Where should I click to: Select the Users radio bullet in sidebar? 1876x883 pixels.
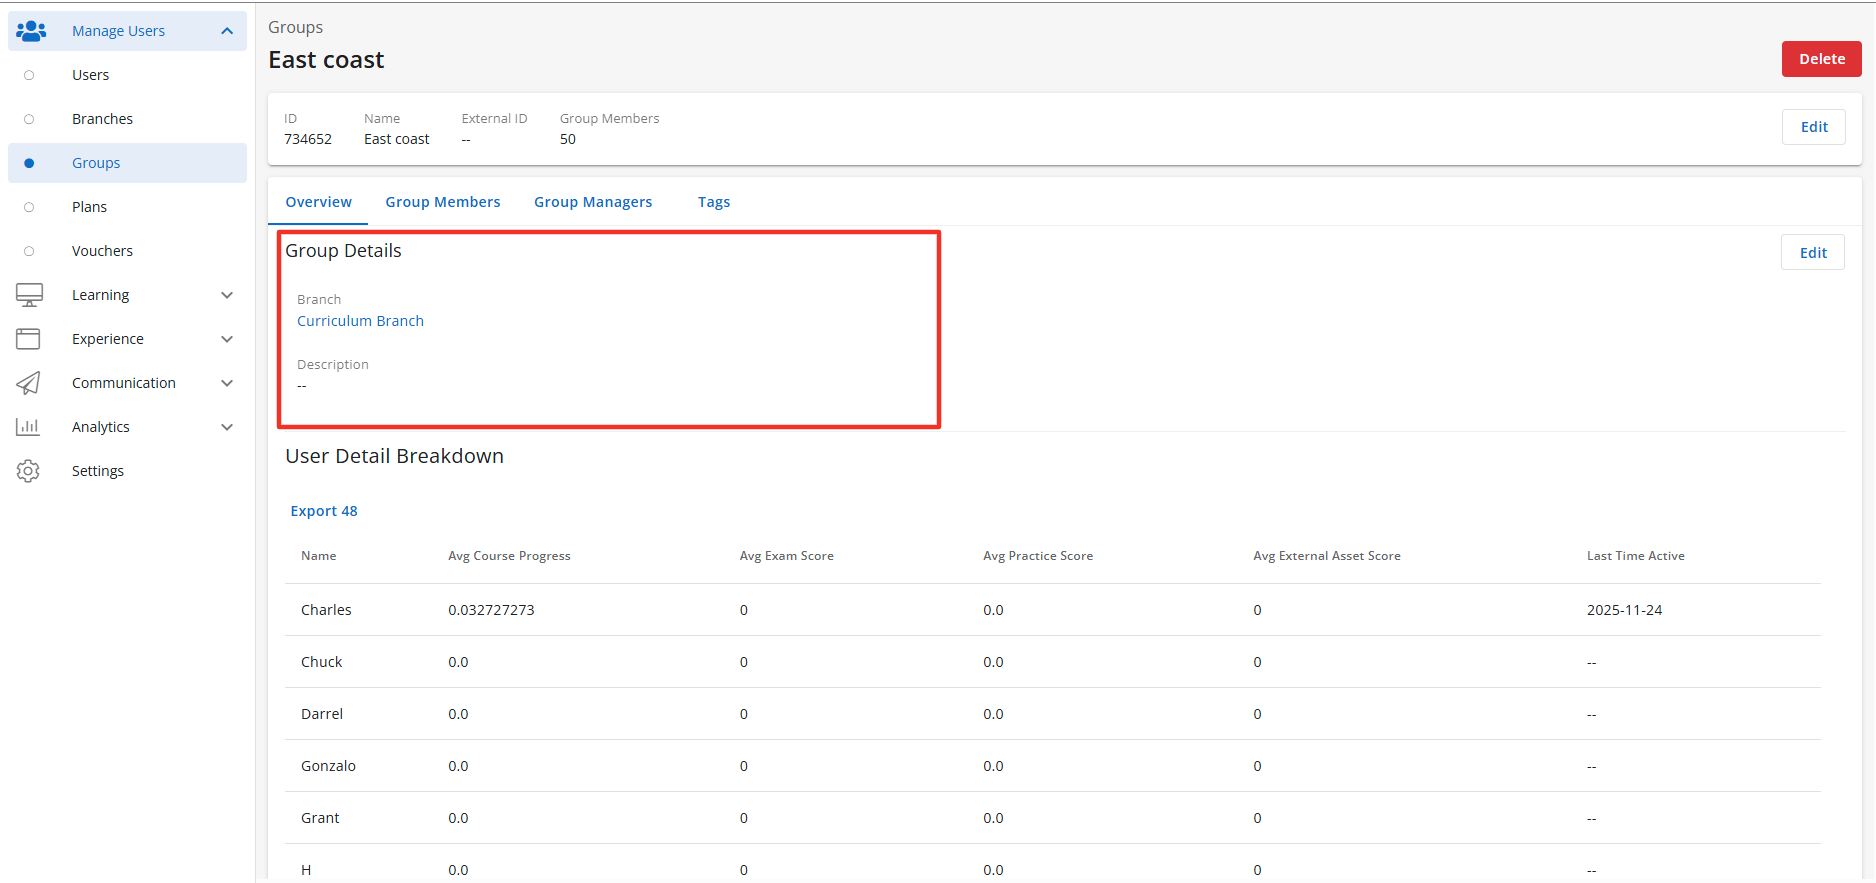click(29, 75)
